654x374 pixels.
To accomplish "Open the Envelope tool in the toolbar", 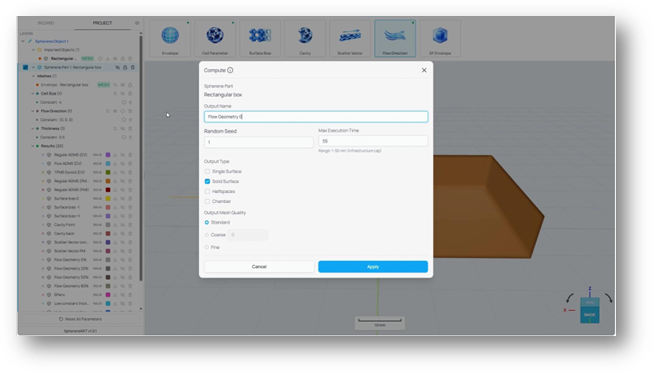I will pos(170,38).
